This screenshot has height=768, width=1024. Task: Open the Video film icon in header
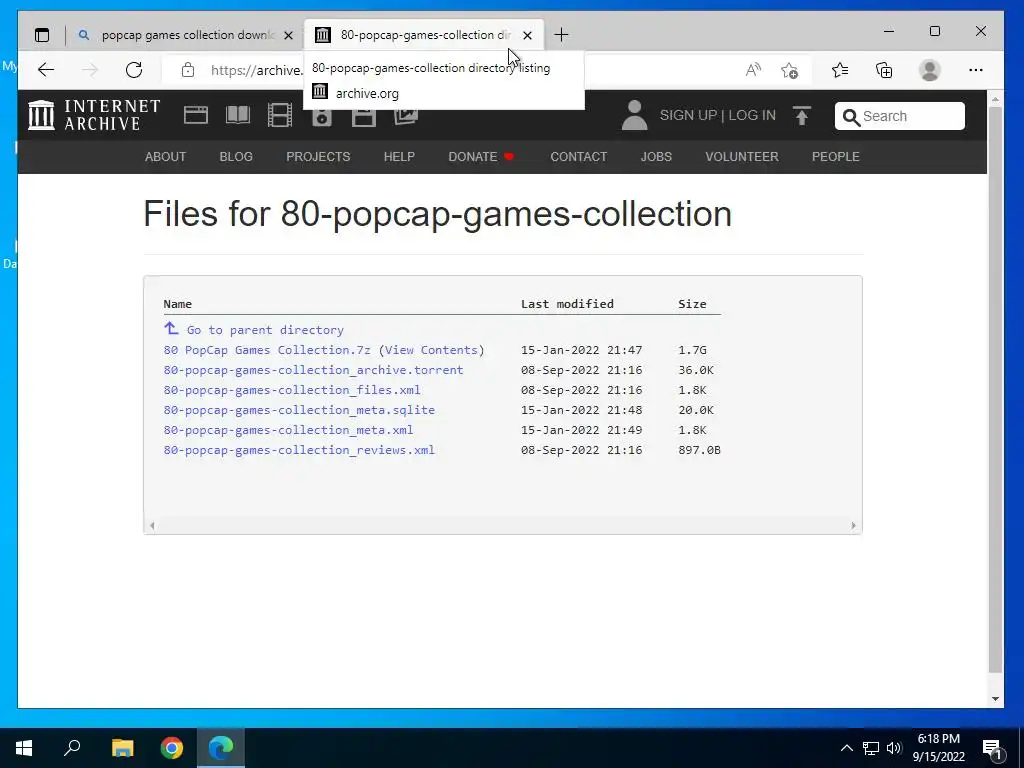point(280,116)
